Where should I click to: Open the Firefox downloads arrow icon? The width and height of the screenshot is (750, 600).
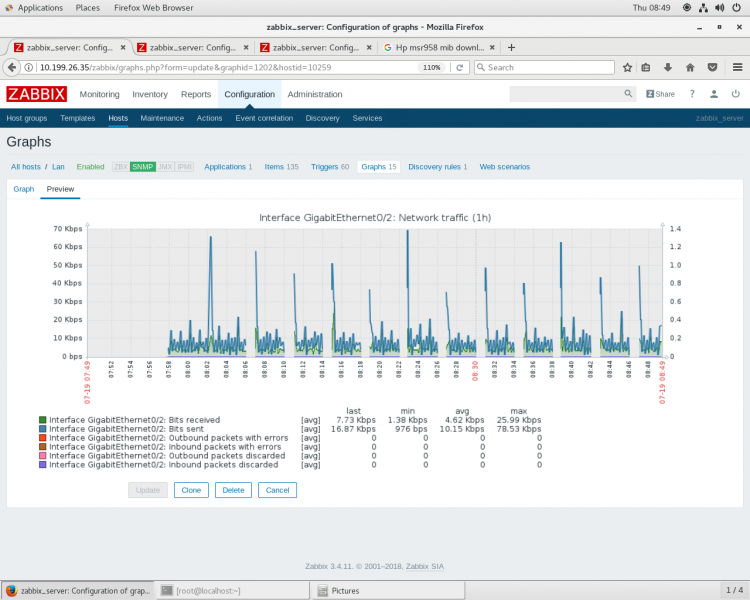pyautogui.click(x=668, y=67)
